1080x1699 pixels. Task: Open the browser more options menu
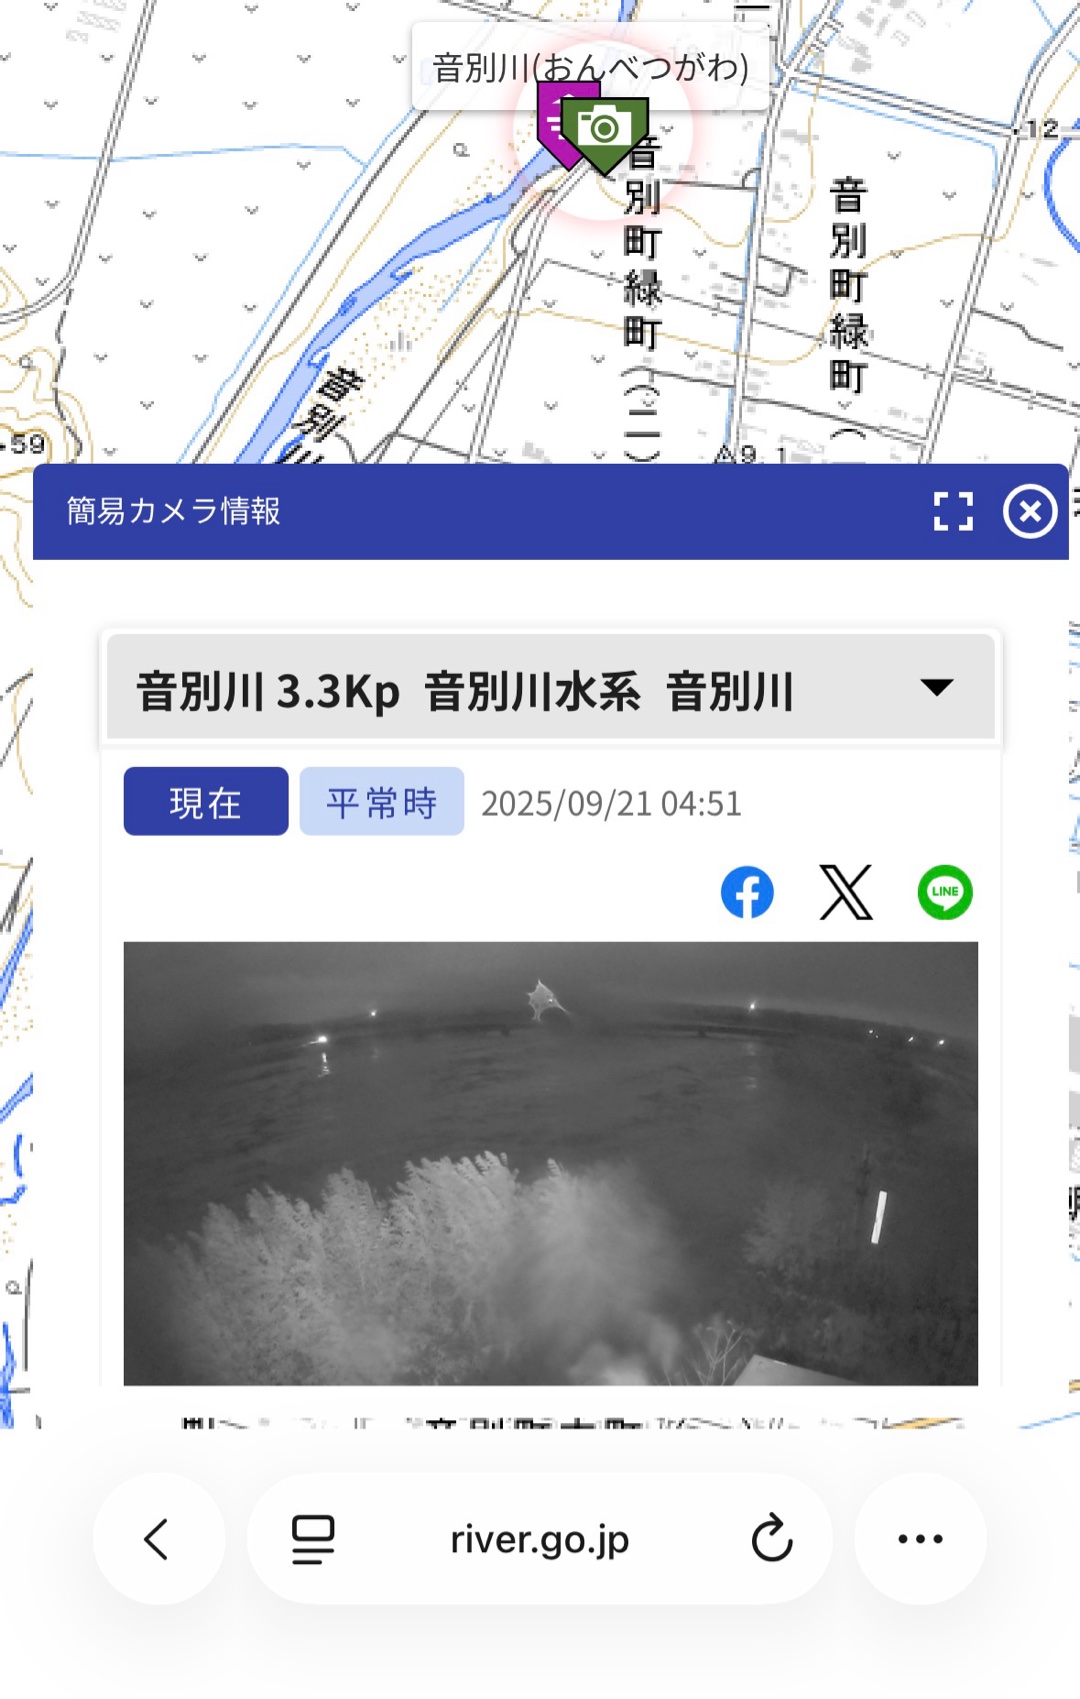coord(920,1539)
